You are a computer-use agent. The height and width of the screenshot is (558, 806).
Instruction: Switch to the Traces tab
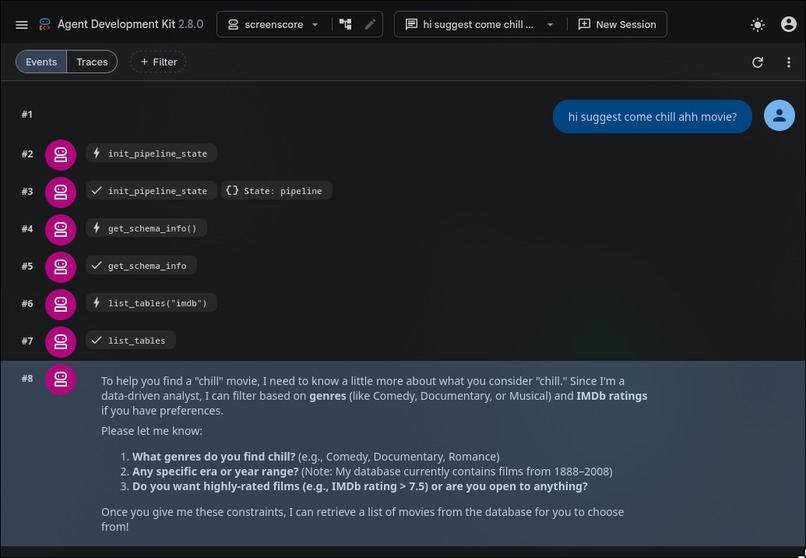click(x=92, y=62)
